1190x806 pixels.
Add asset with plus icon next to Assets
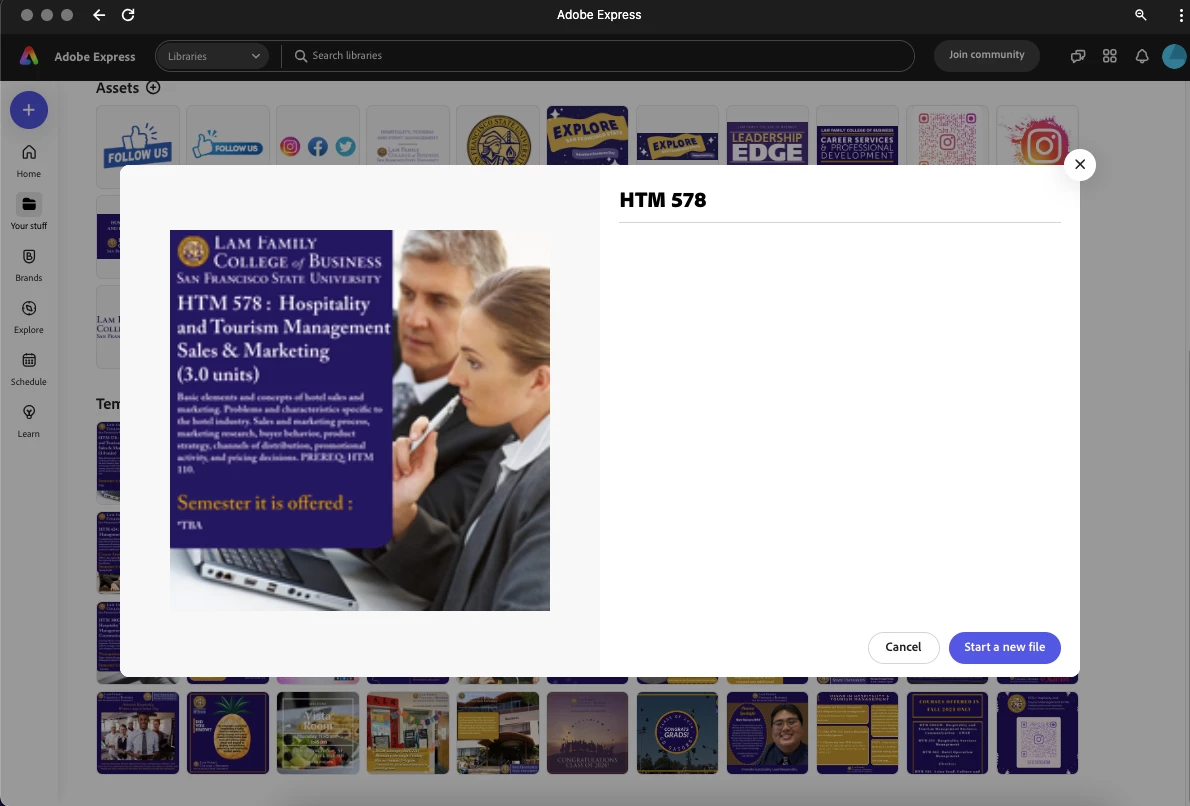[153, 87]
